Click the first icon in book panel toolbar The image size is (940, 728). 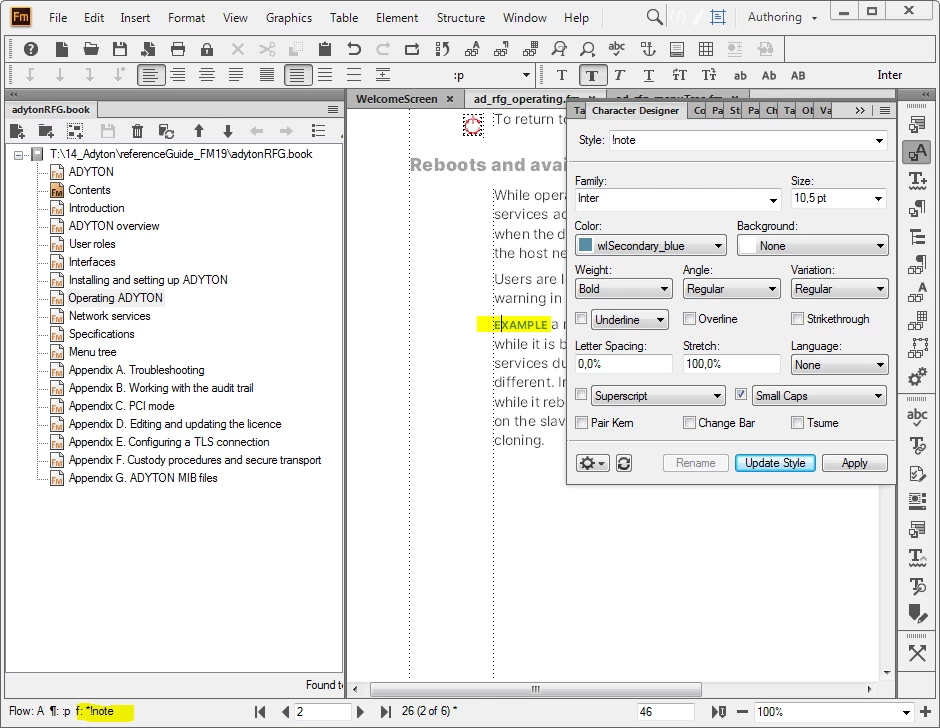coord(17,131)
